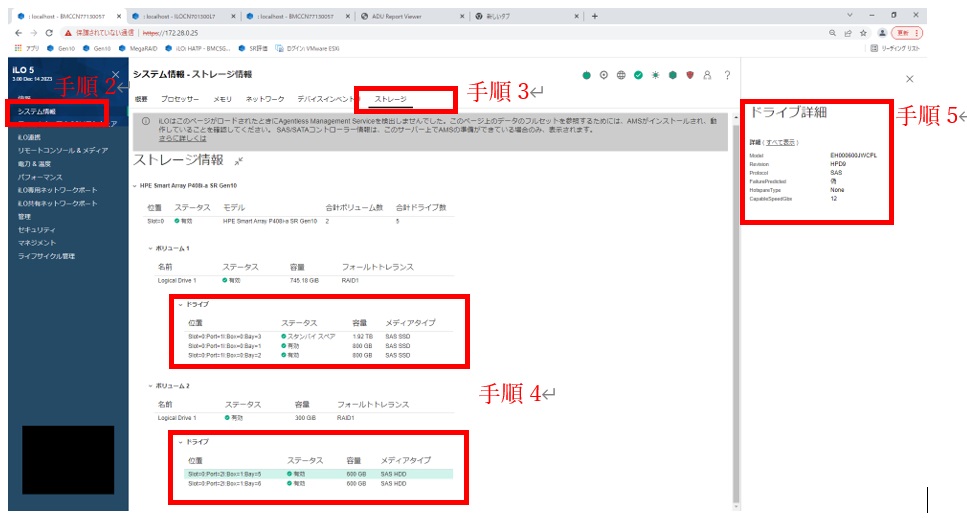Click the info circle icon in AMS notice

point(146,121)
